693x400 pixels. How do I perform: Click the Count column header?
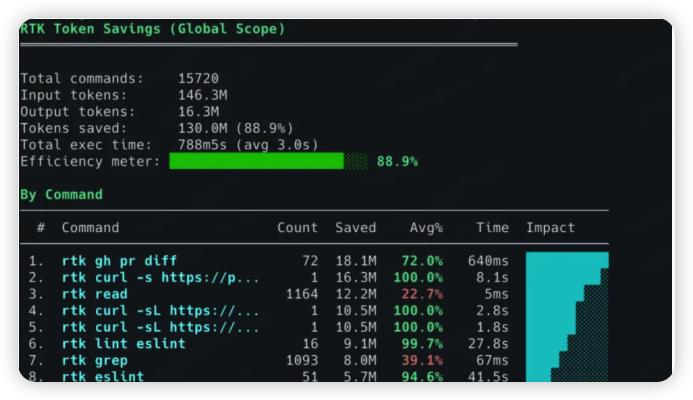tap(297, 228)
